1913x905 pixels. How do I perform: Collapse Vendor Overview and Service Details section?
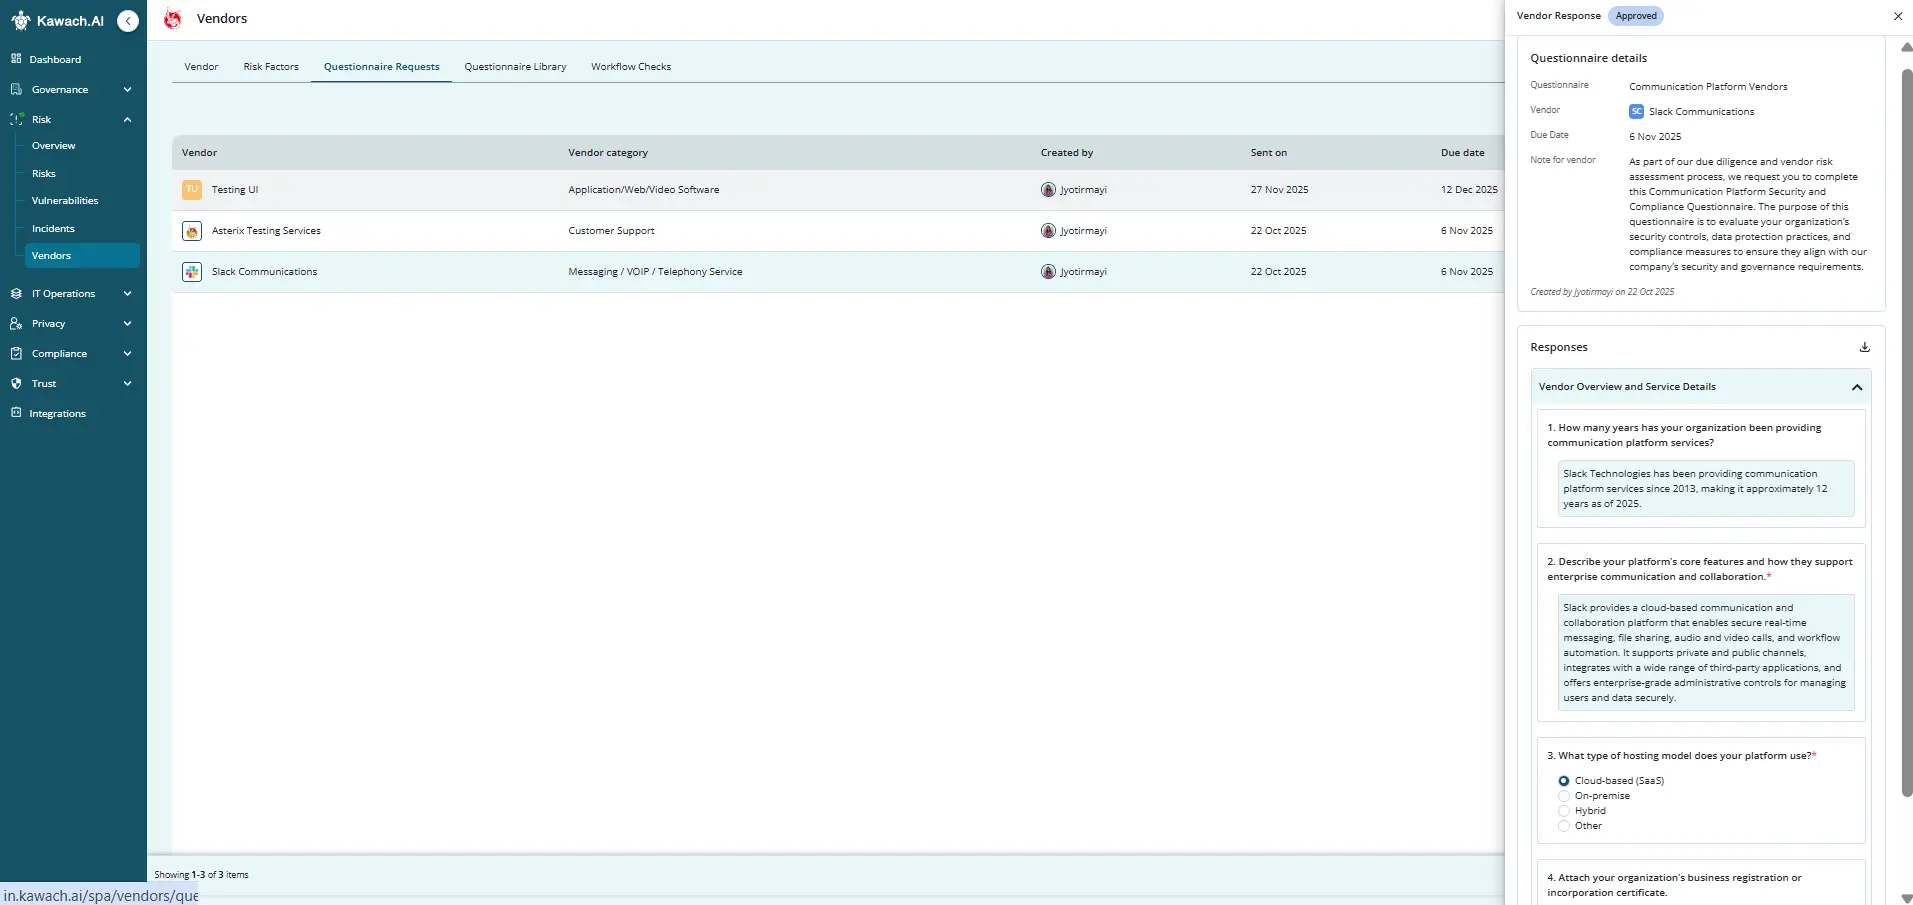[x=1857, y=387]
